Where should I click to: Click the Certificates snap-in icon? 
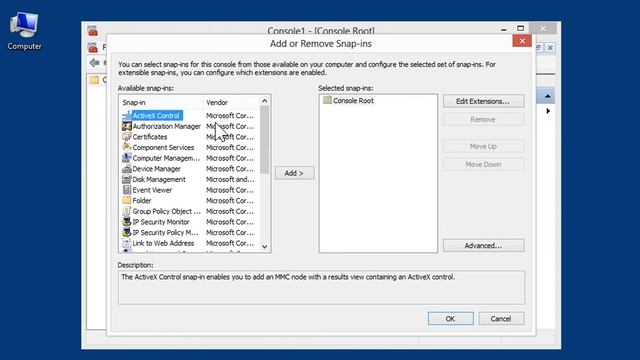pos(127,137)
